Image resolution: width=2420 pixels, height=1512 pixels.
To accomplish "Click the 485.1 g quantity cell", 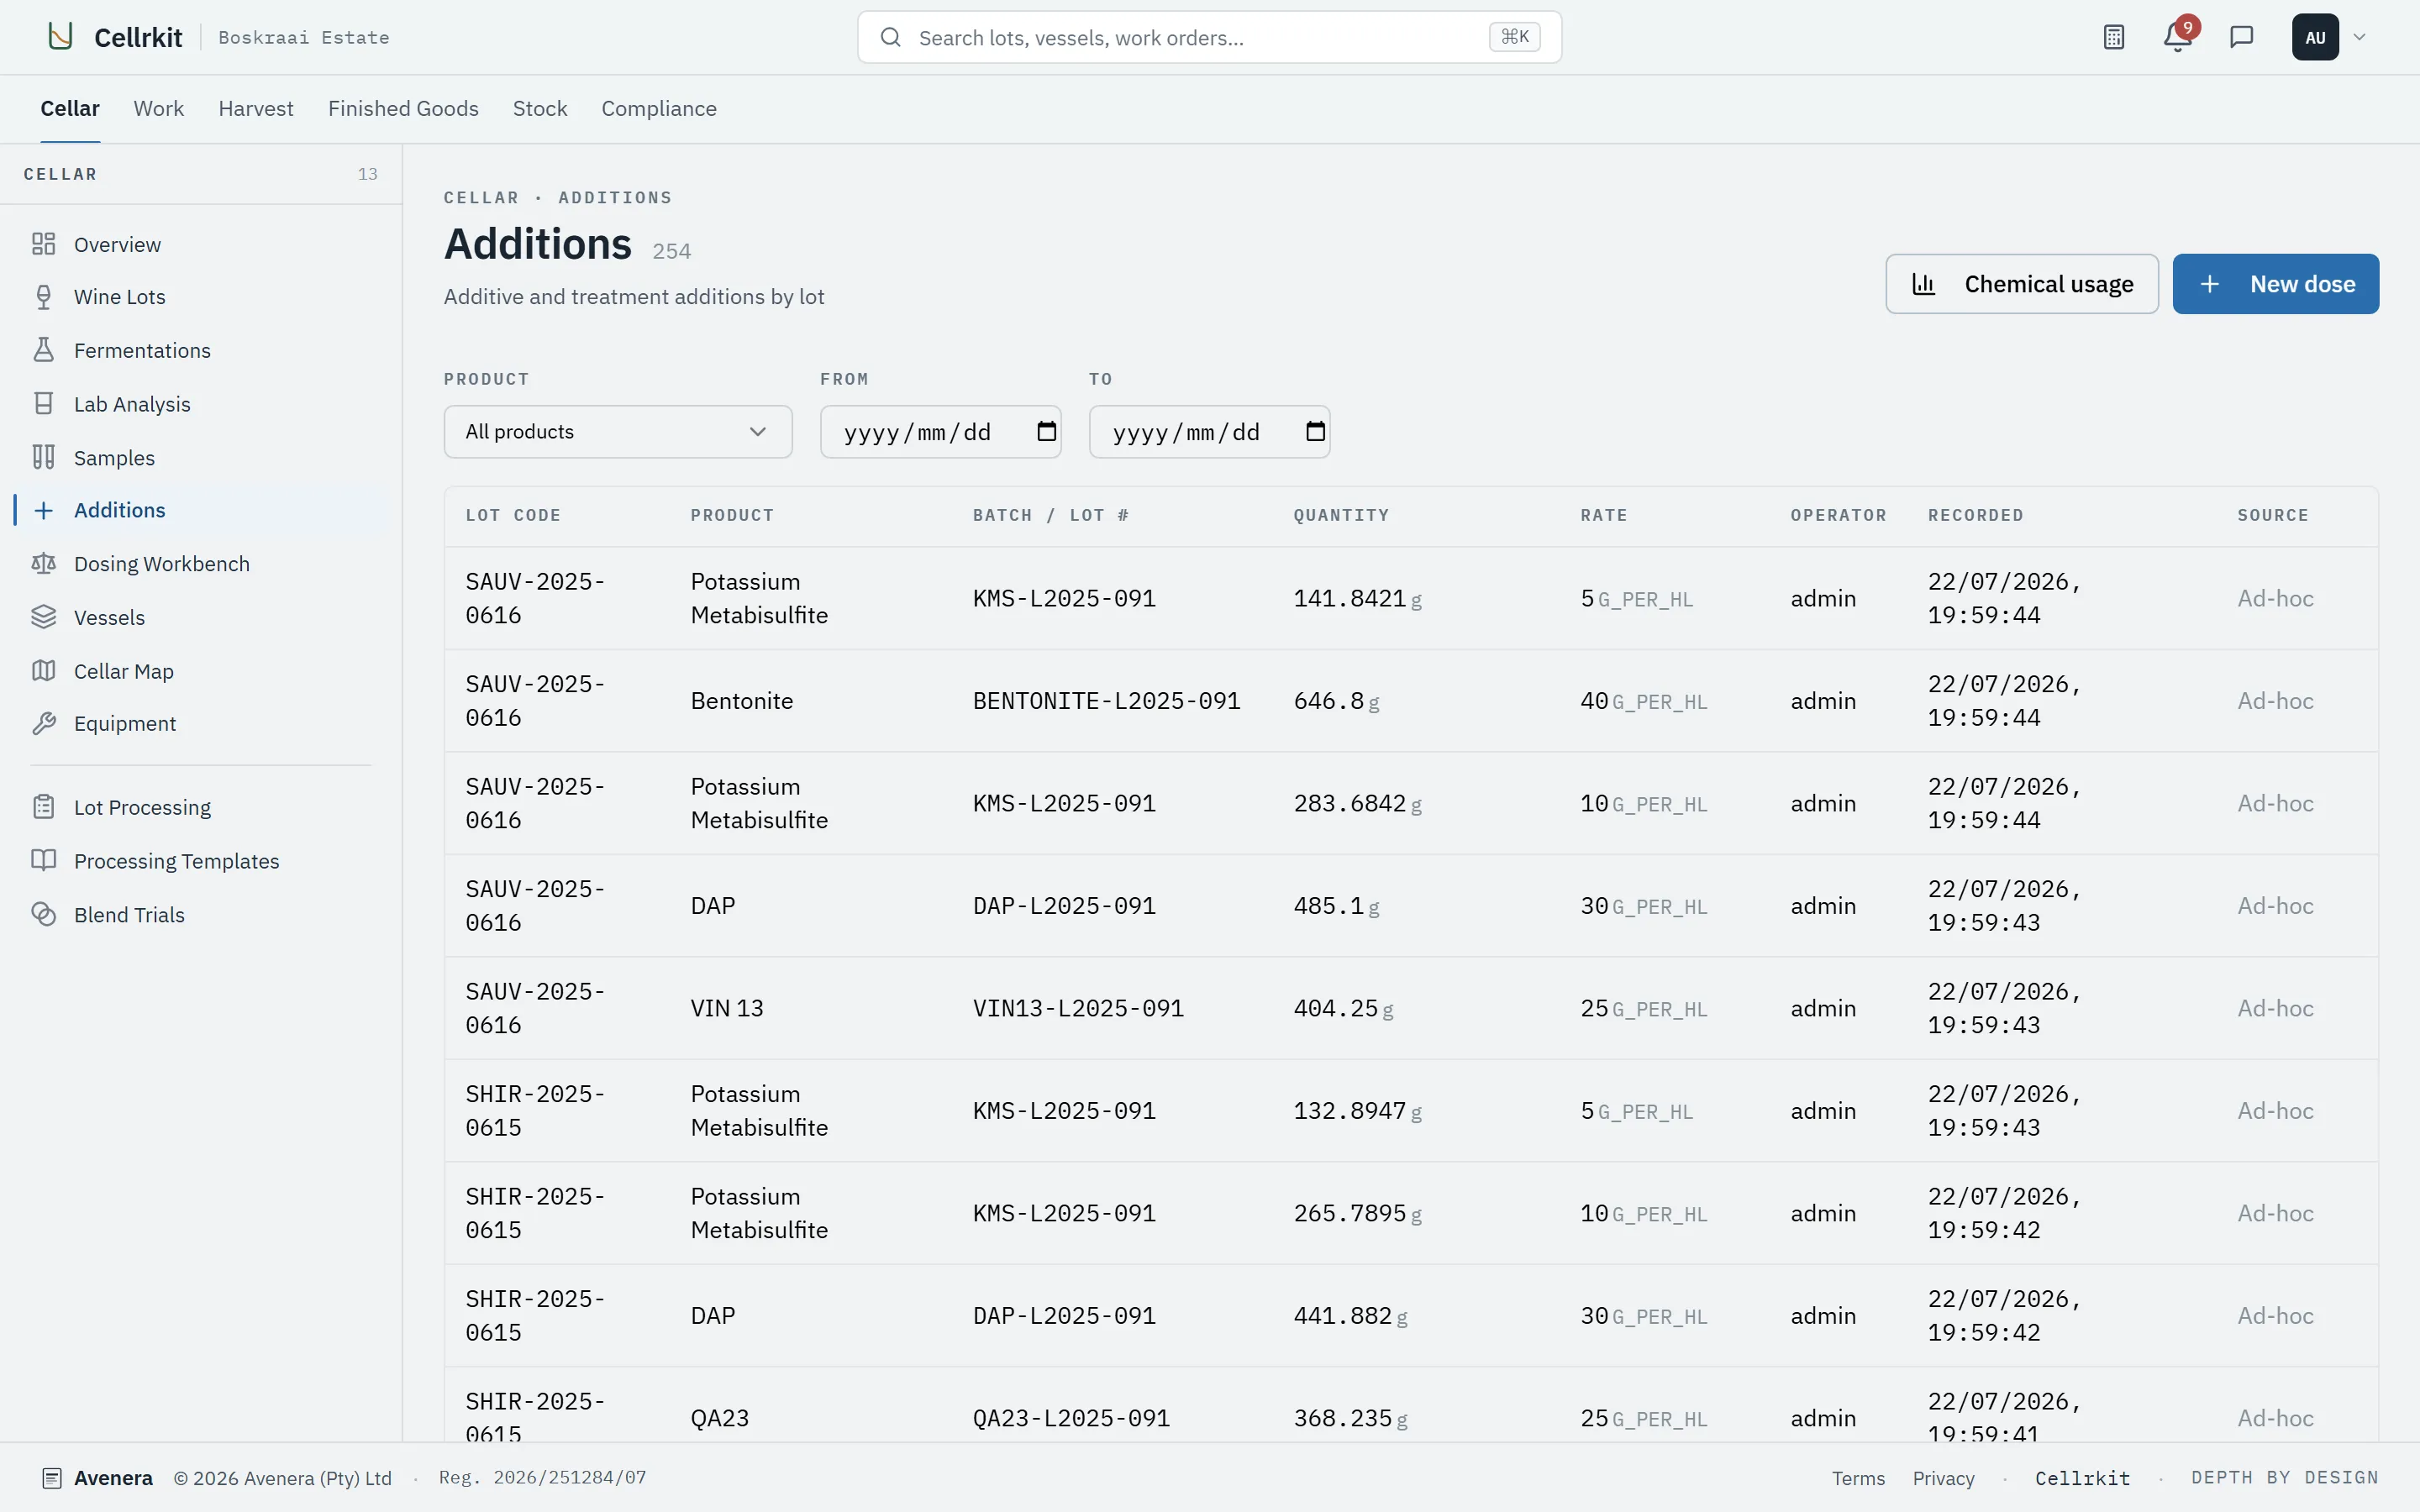I will click(1336, 906).
